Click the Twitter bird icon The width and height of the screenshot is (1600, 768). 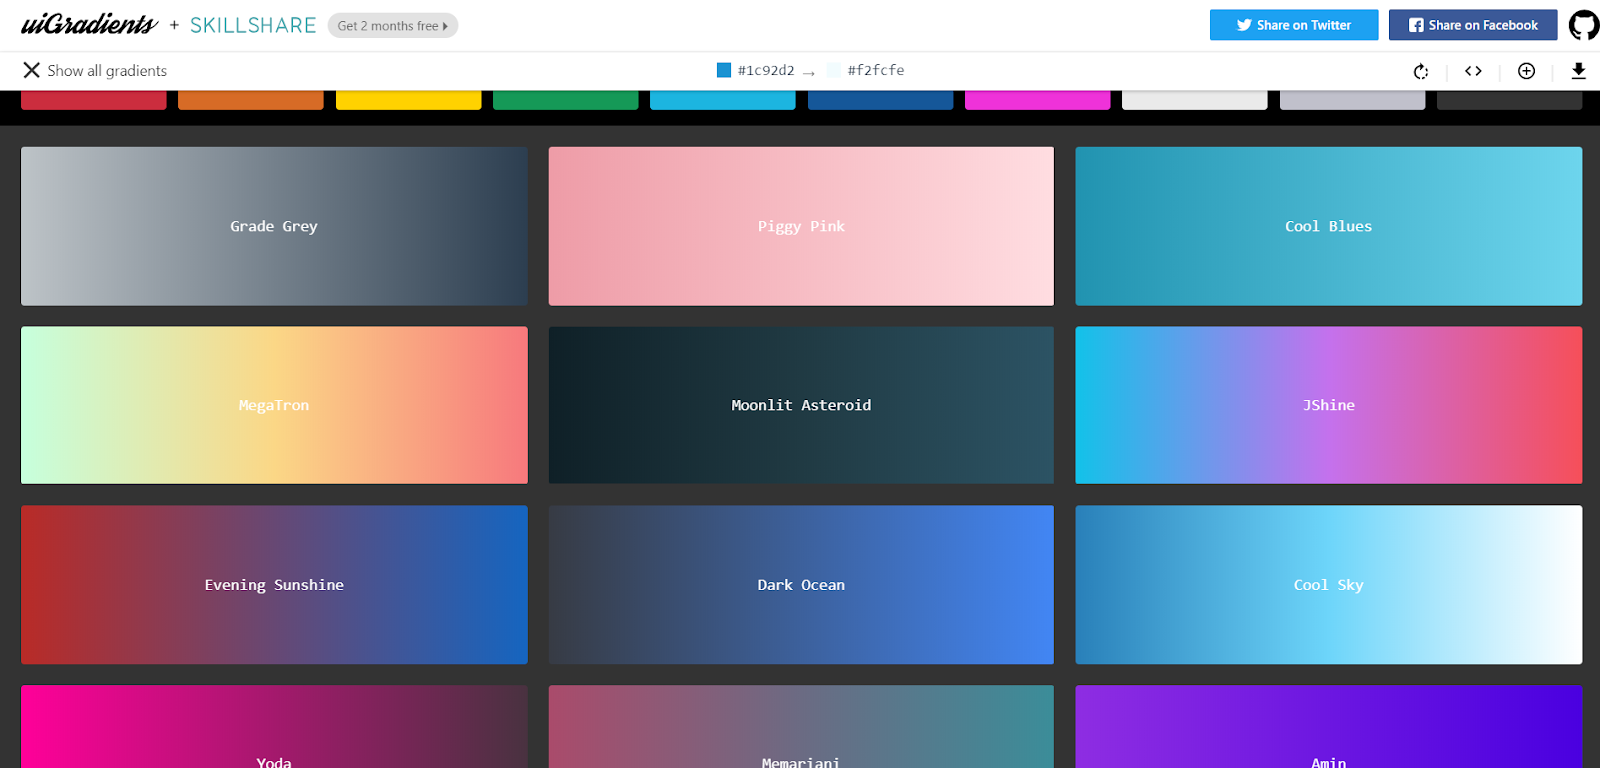pos(1244,25)
